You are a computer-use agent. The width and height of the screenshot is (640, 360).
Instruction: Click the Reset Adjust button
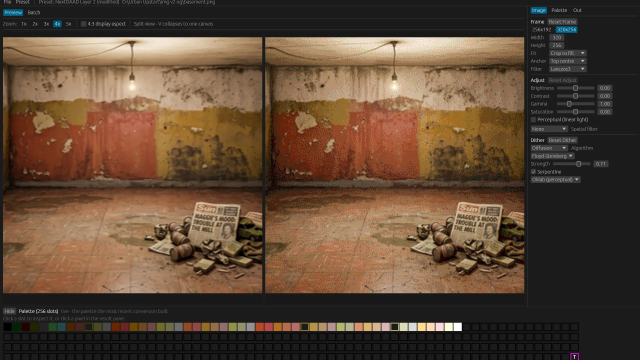coord(562,80)
